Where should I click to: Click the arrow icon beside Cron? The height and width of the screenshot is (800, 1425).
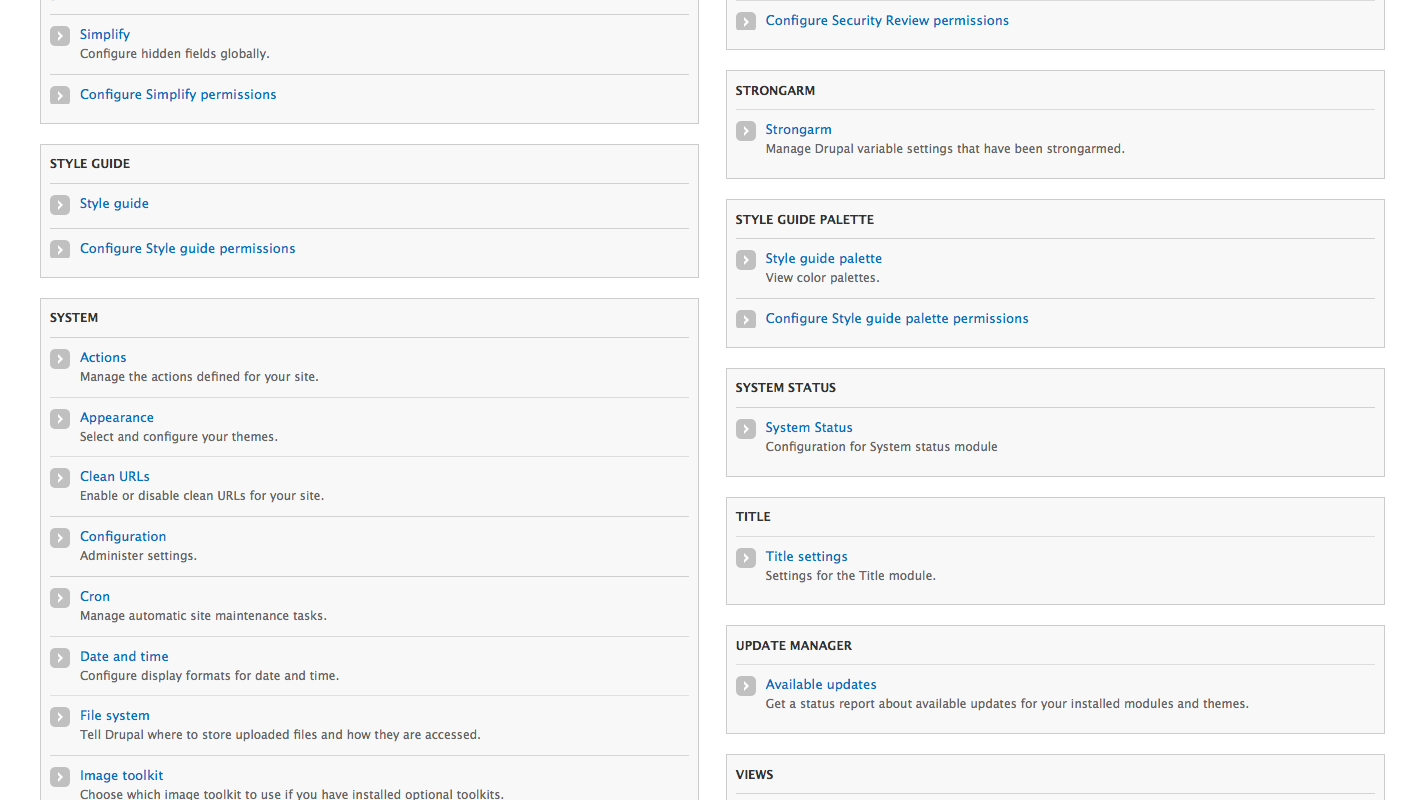60,598
